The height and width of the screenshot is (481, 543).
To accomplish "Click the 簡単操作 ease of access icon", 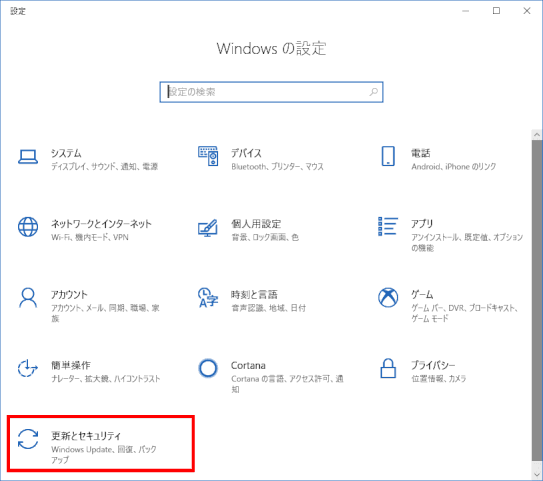I will click(28, 368).
